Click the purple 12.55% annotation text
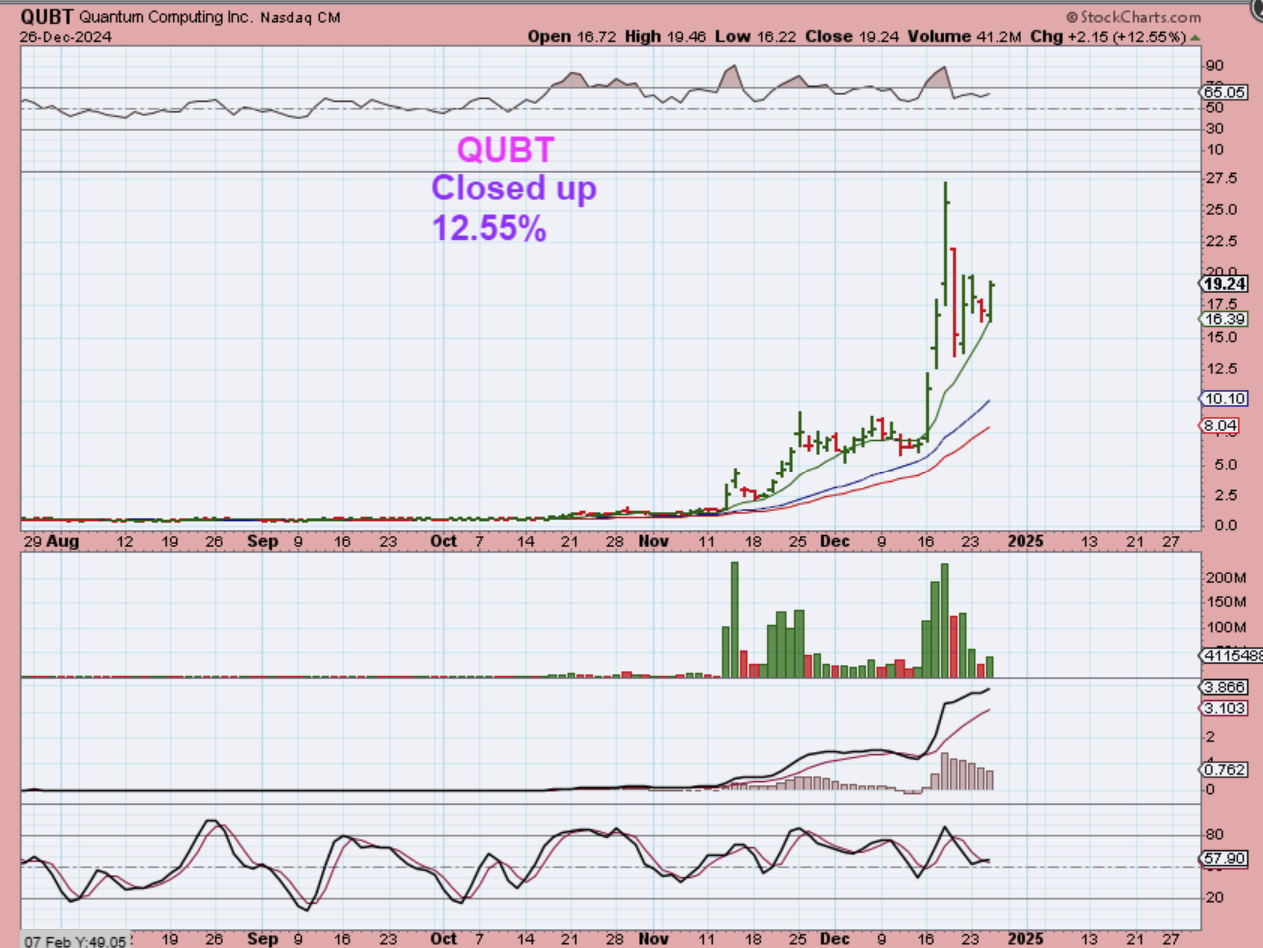Image resolution: width=1263 pixels, height=948 pixels. click(488, 228)
